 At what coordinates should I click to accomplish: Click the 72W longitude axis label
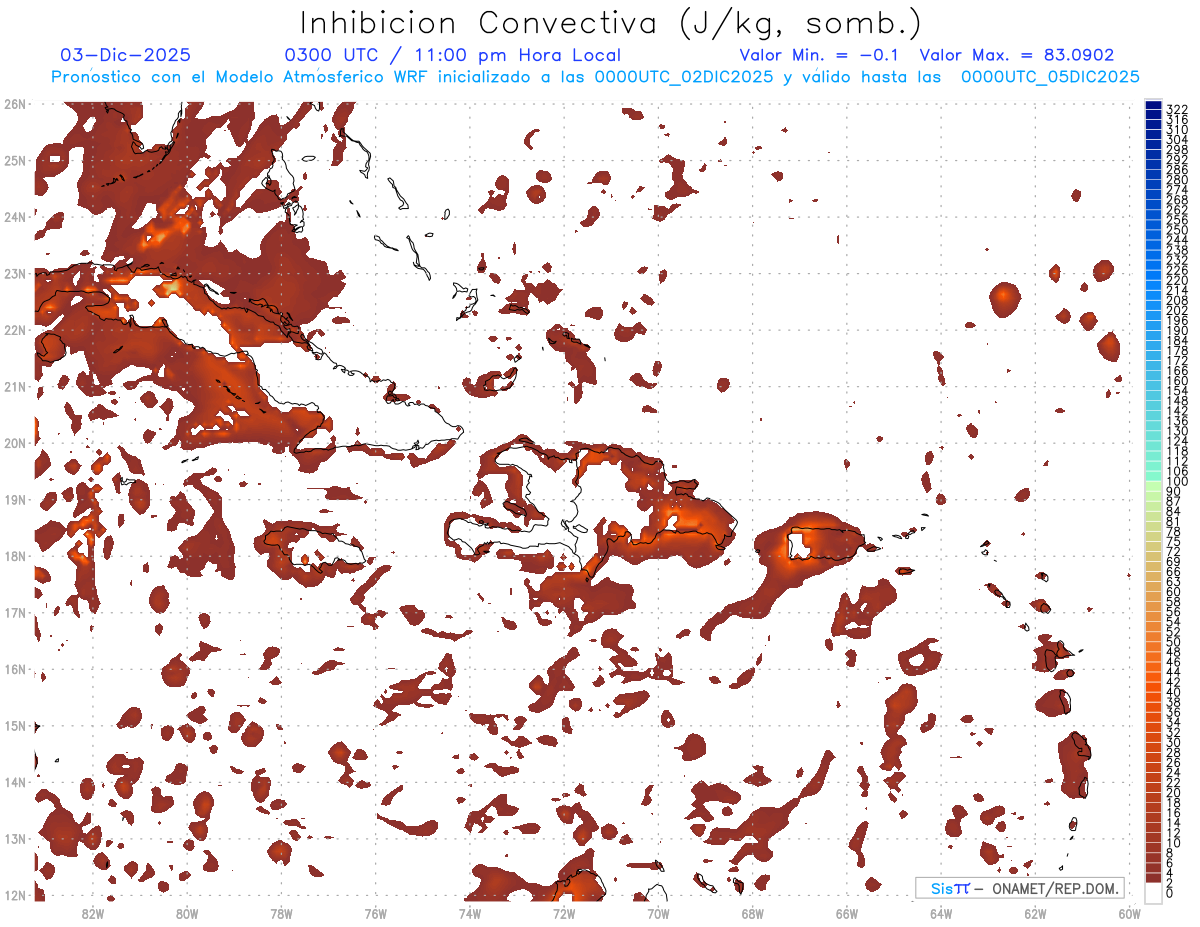564,913
